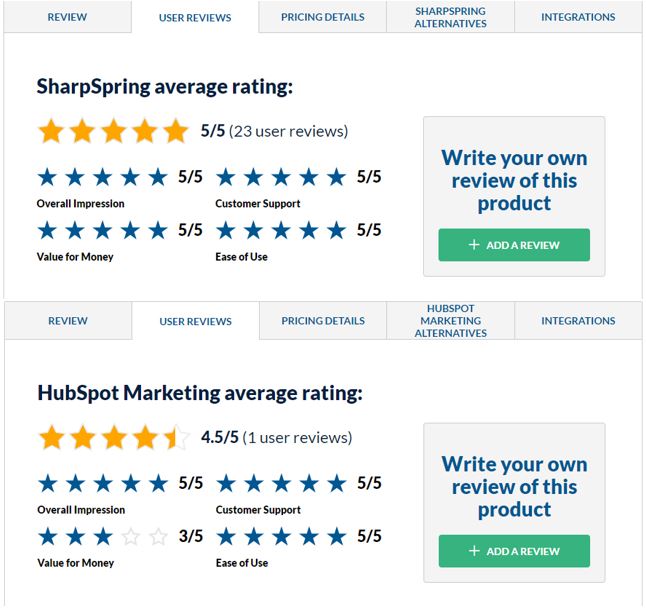
Task: Click Add a Review button for HubSpot
Action: click(514, 551)
